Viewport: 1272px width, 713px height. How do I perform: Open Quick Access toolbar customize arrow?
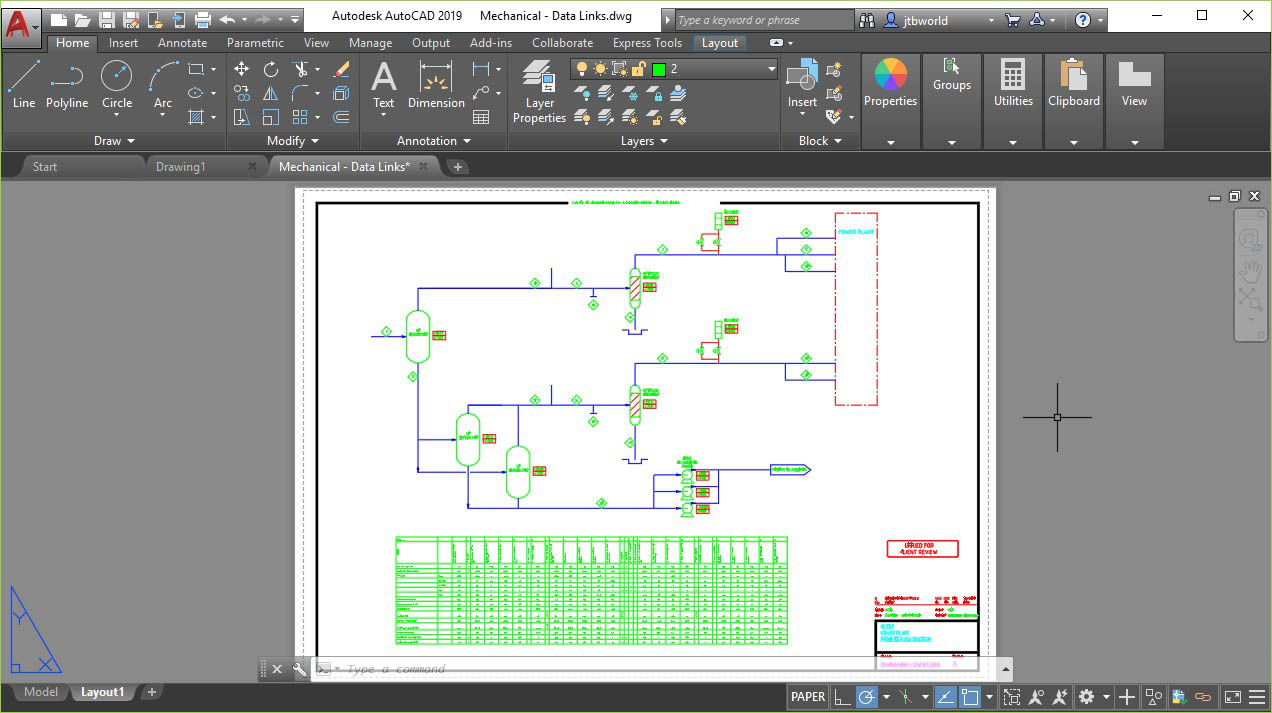296,19
